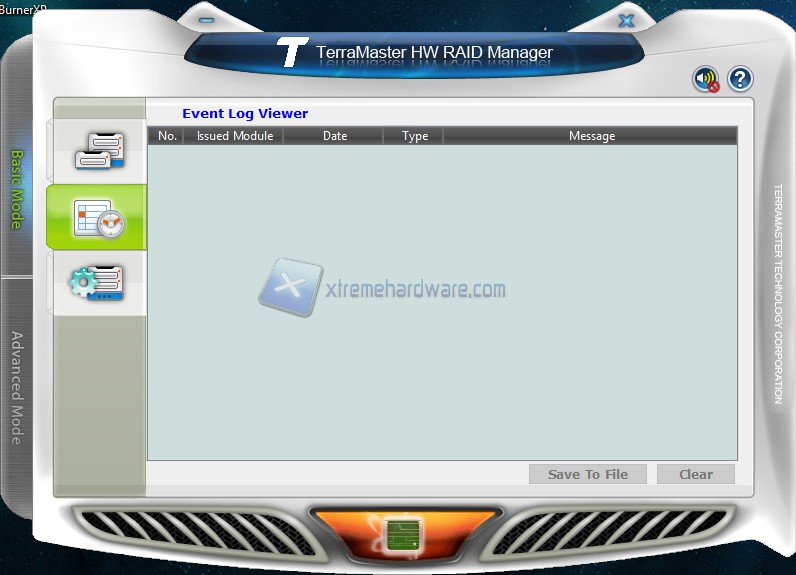The width and height of the screenshot is (796, 575).
Task: Mute the alarm with the speaker icon
Action: pos(706,80)
